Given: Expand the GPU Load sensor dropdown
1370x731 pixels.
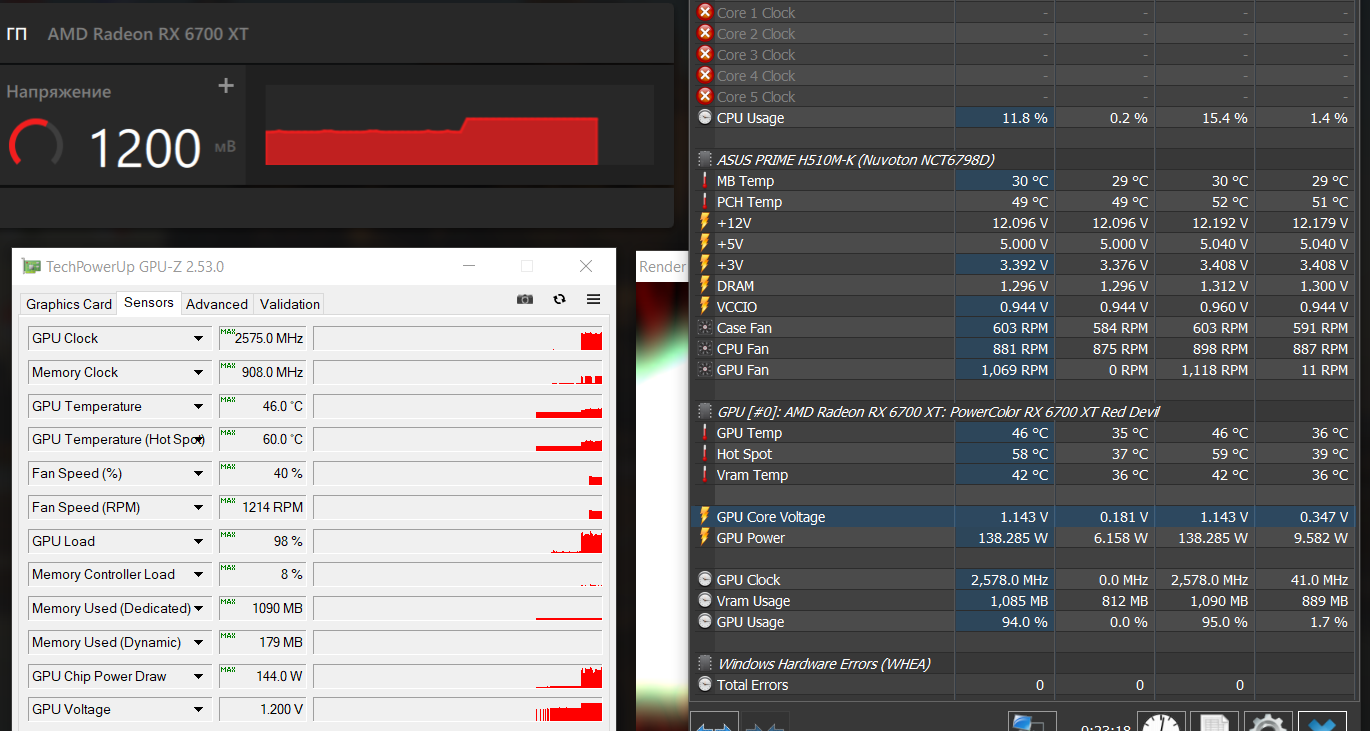Looking at the screenshot, I should click(198, 542).
